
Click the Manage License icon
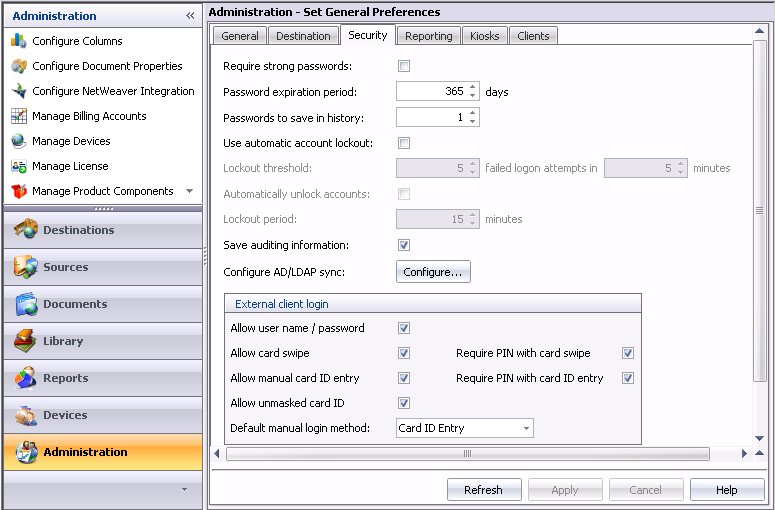[19, 167]
